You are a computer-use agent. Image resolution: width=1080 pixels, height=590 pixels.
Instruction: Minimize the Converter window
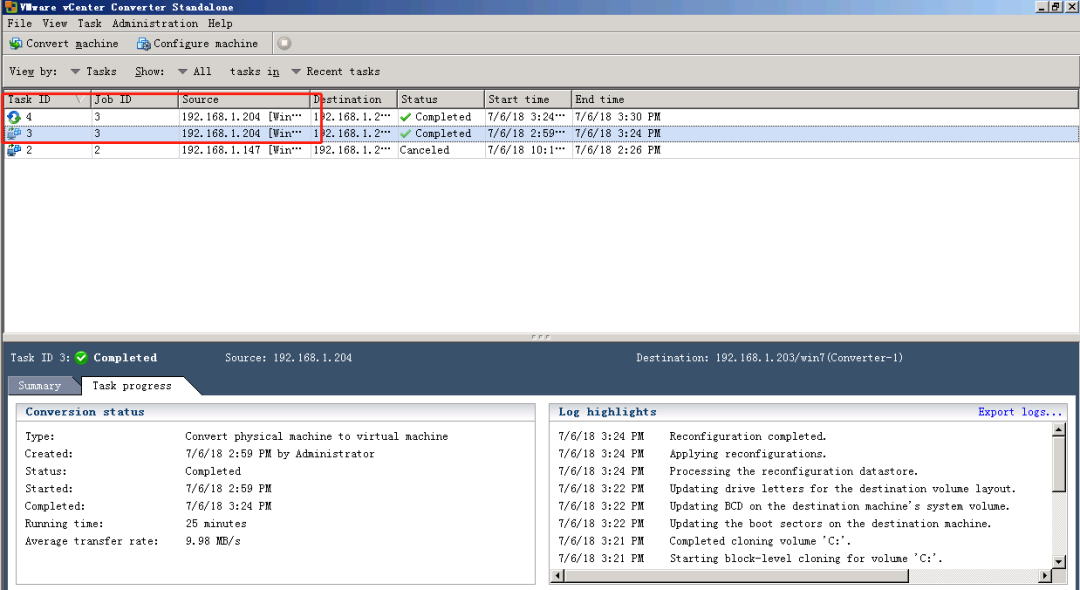point(1041,7)
